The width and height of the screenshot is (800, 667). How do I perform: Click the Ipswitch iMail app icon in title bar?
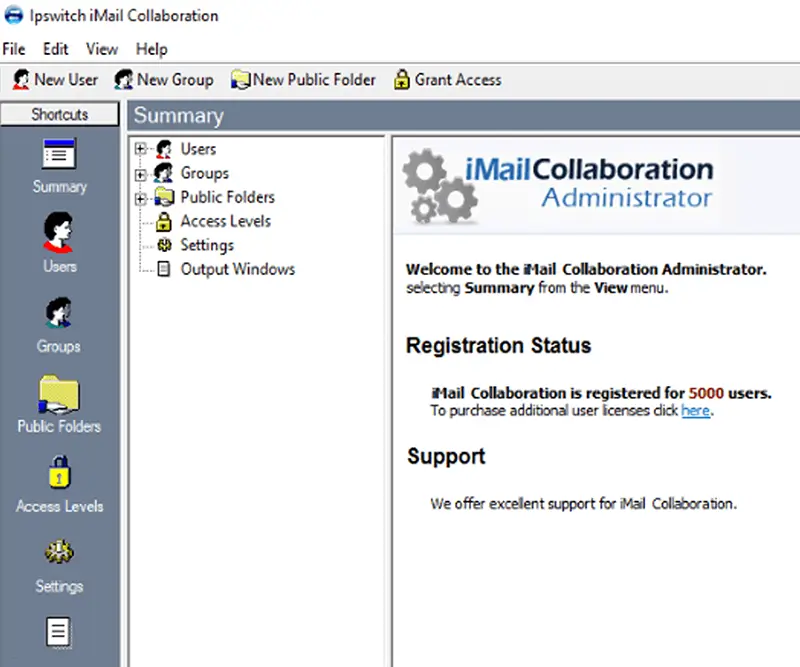tap(14, 15)
